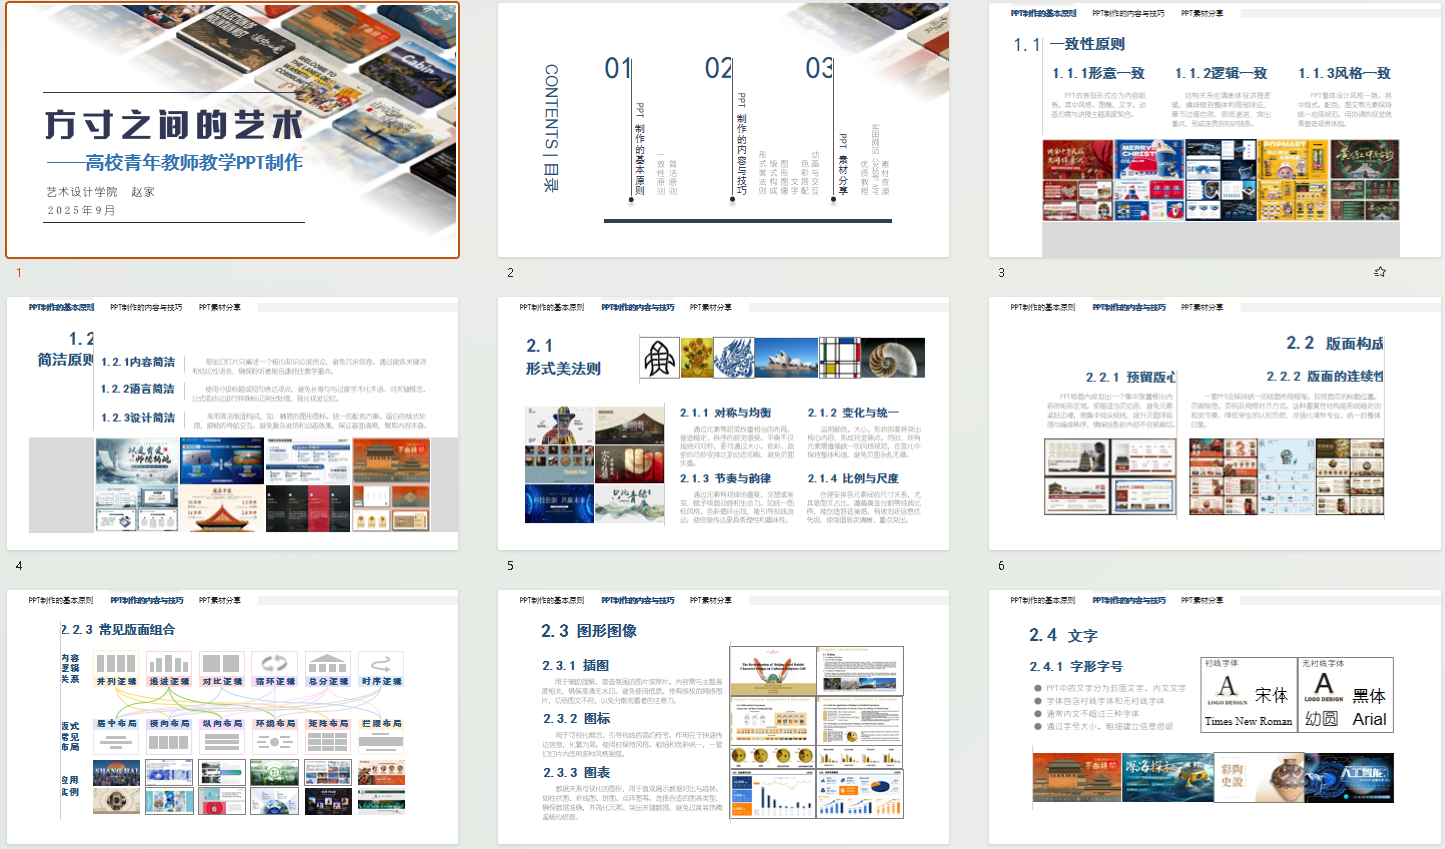
Task: Select the title slide 方寸之间的艺术
Action: (x=232, y=130)
